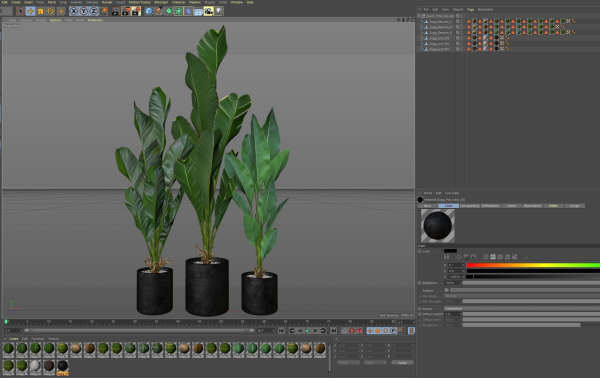Image resolution: width=600 pixels, height=378 pixels.
Task: Open the coordinate space dropdown in coordinates panel
Action: pyautogui.click(x=348, y=362)
